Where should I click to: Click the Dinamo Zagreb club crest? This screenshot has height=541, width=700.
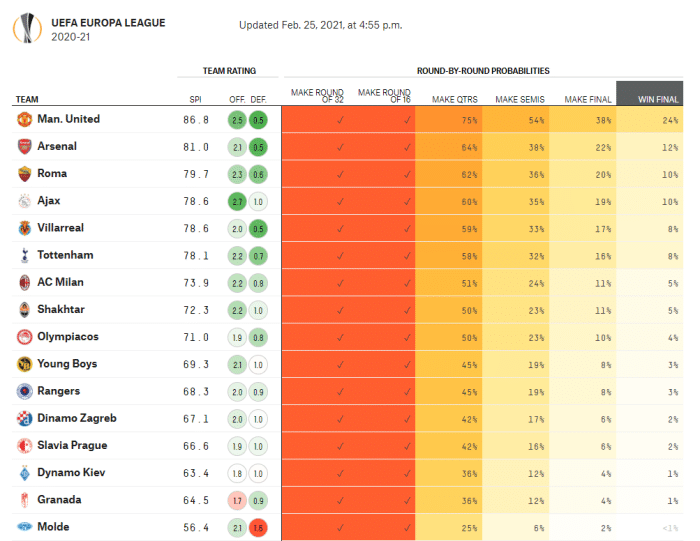[24, 418]
